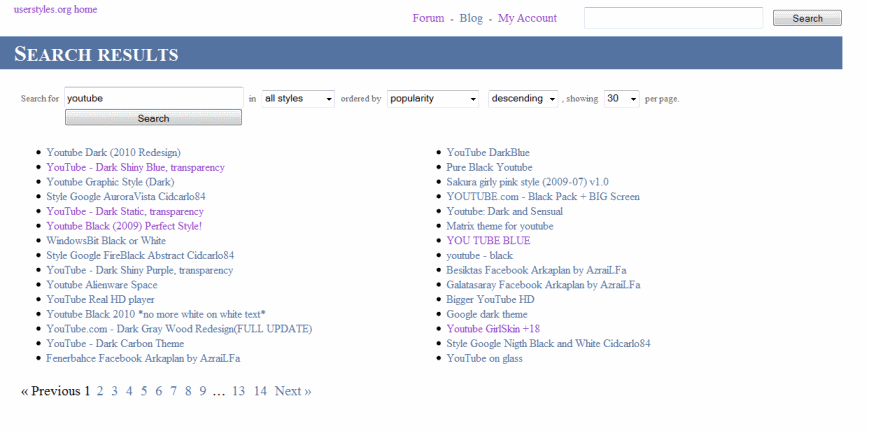Open 'YouTube on glass'
Image resolution: width=869 pixels, height=431 pixels.
(x=484, y=358)
